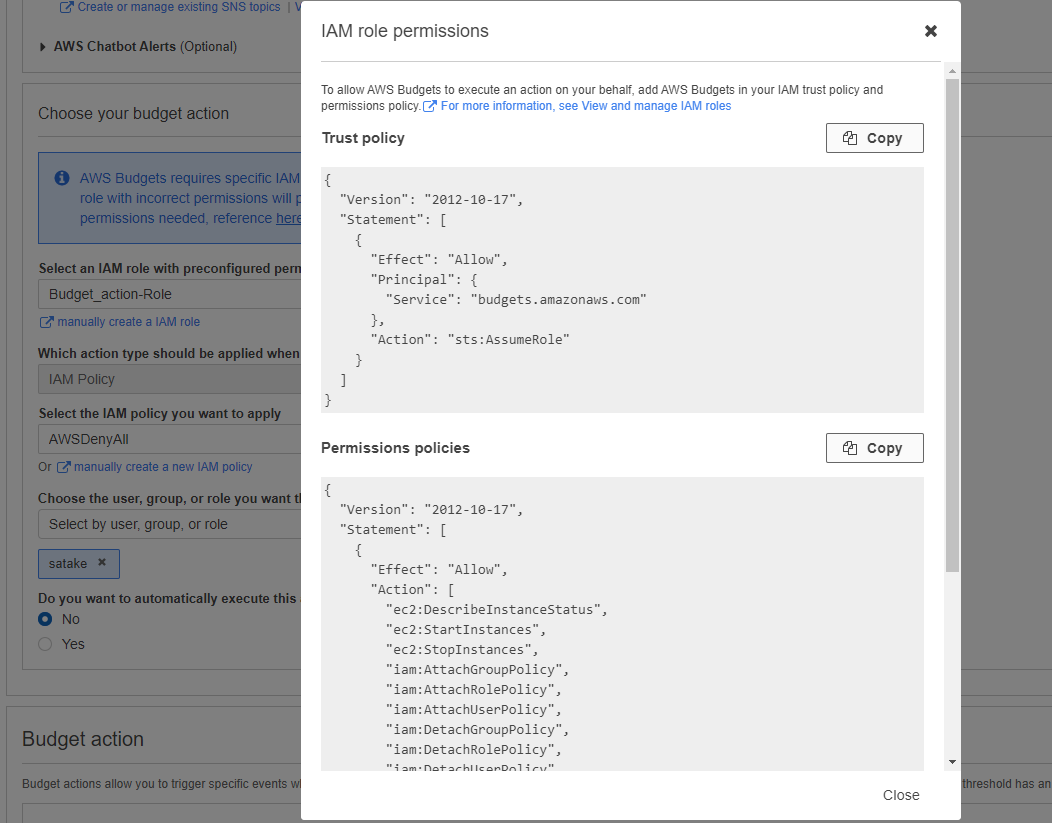The image size is (1052, 823).
Task: Open the Budget_action-Role dropdown
Action: click(x=170, y=294)
